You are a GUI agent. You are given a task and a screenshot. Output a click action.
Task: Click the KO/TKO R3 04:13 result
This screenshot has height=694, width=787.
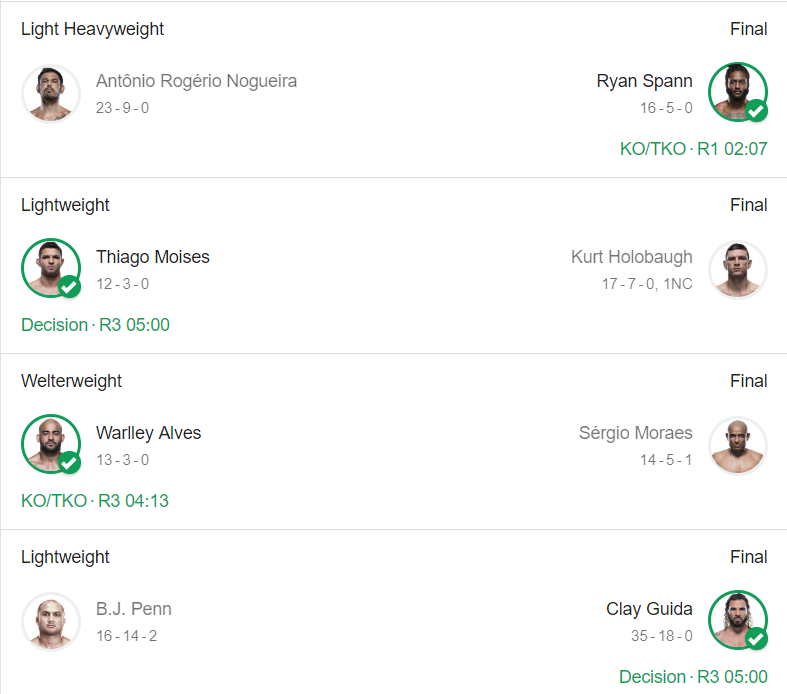tap(95, 501)
